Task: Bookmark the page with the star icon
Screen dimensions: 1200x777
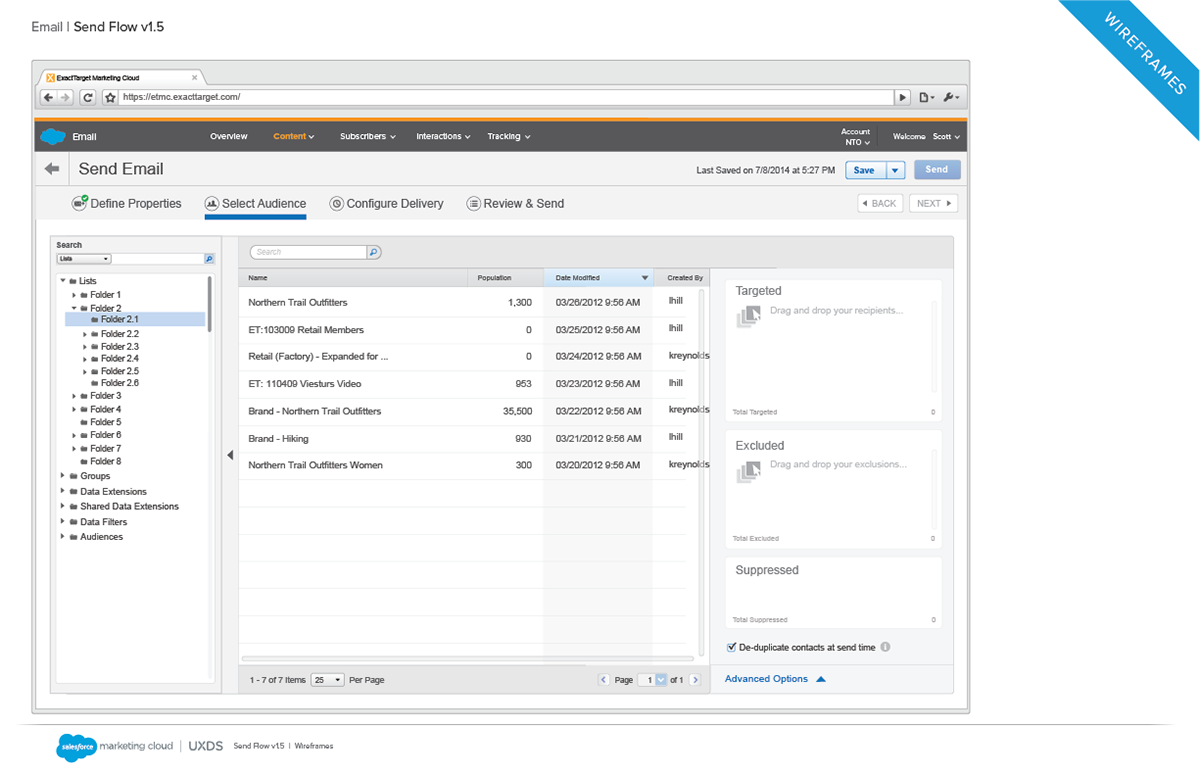Action: [111, 97]
